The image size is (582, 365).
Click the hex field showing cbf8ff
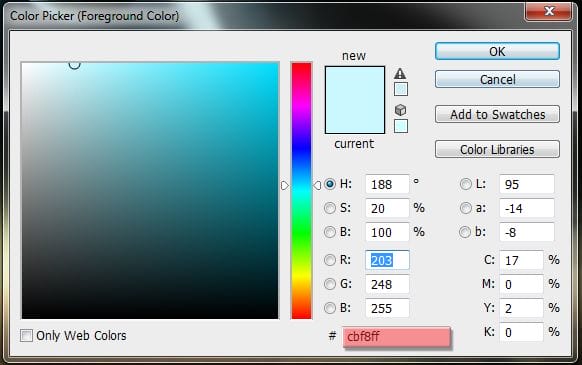point(397,337)
